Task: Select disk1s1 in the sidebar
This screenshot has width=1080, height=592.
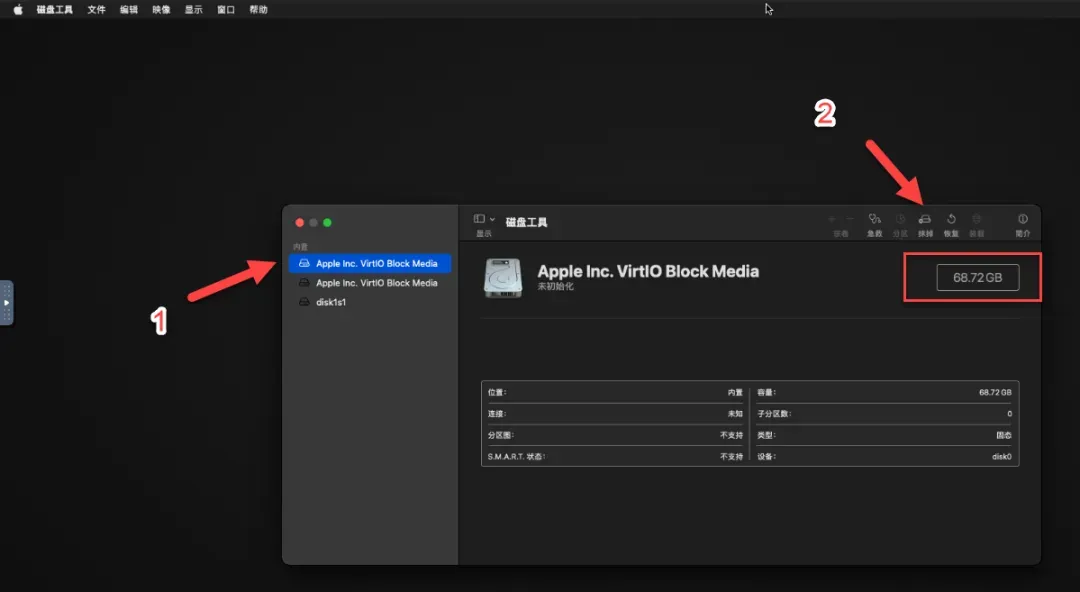Action: [370, 302]
